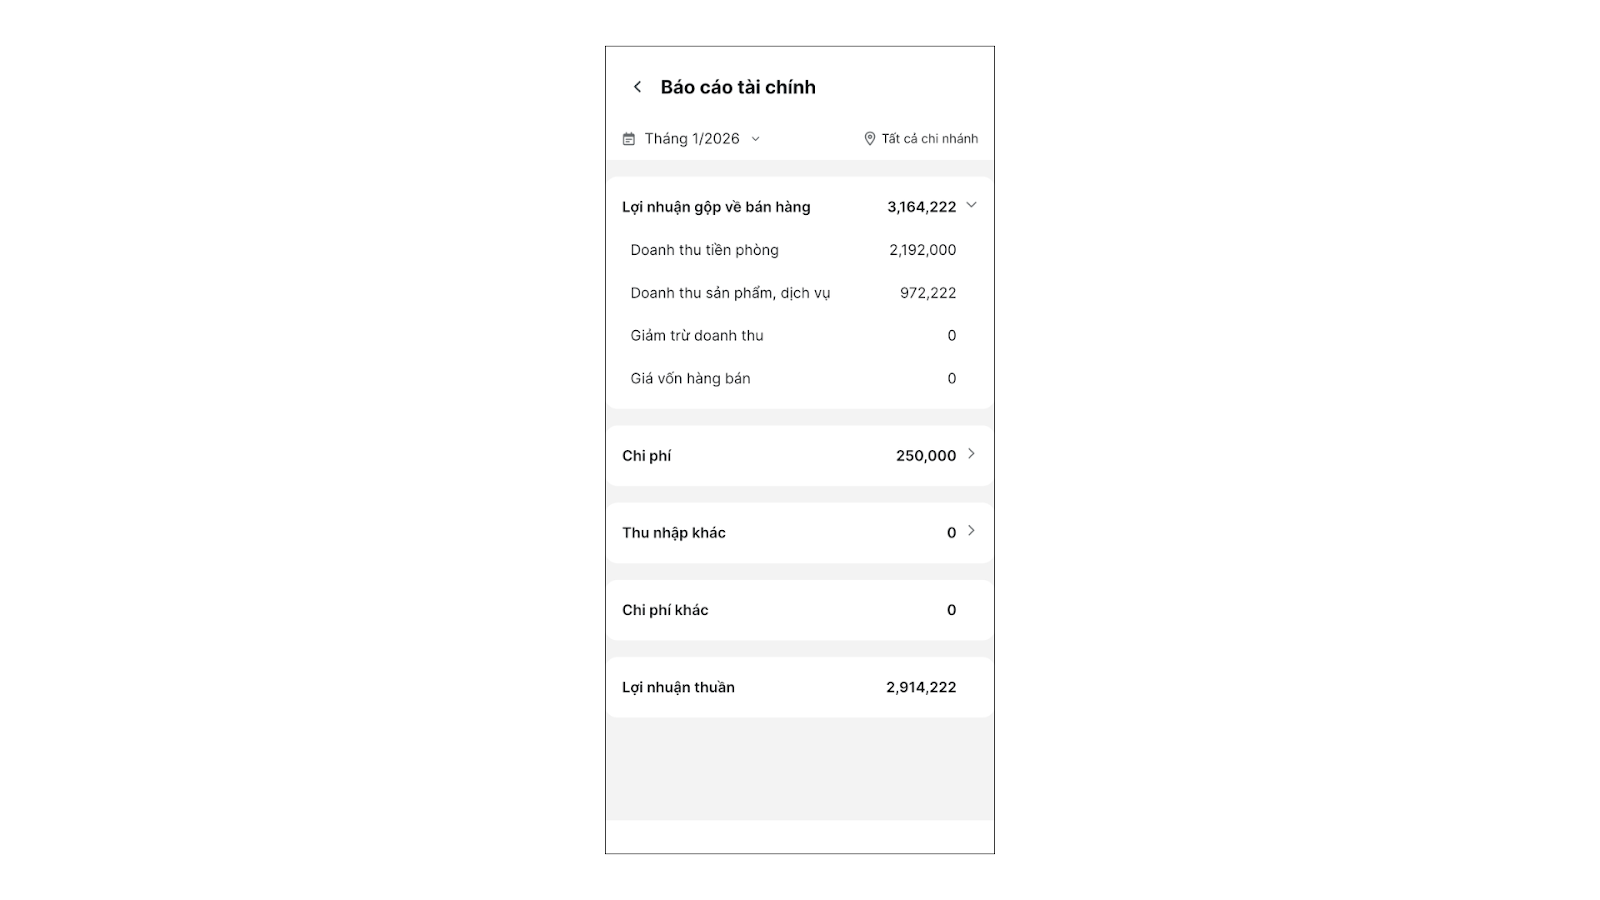Click the Chi phí label
This screenshot has width=1600, height=900.
pos(646,456)
